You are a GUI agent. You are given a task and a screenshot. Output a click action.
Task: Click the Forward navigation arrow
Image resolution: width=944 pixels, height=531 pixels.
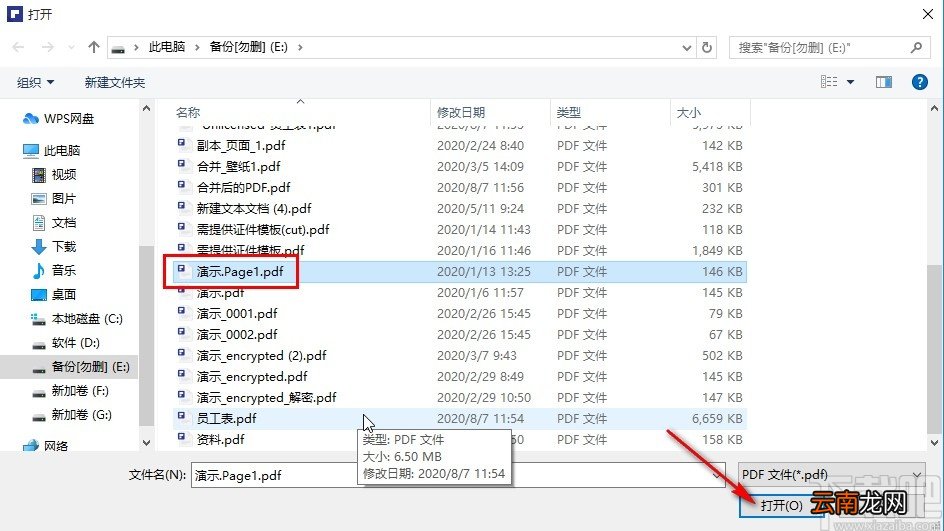click(x=48, y=47)
